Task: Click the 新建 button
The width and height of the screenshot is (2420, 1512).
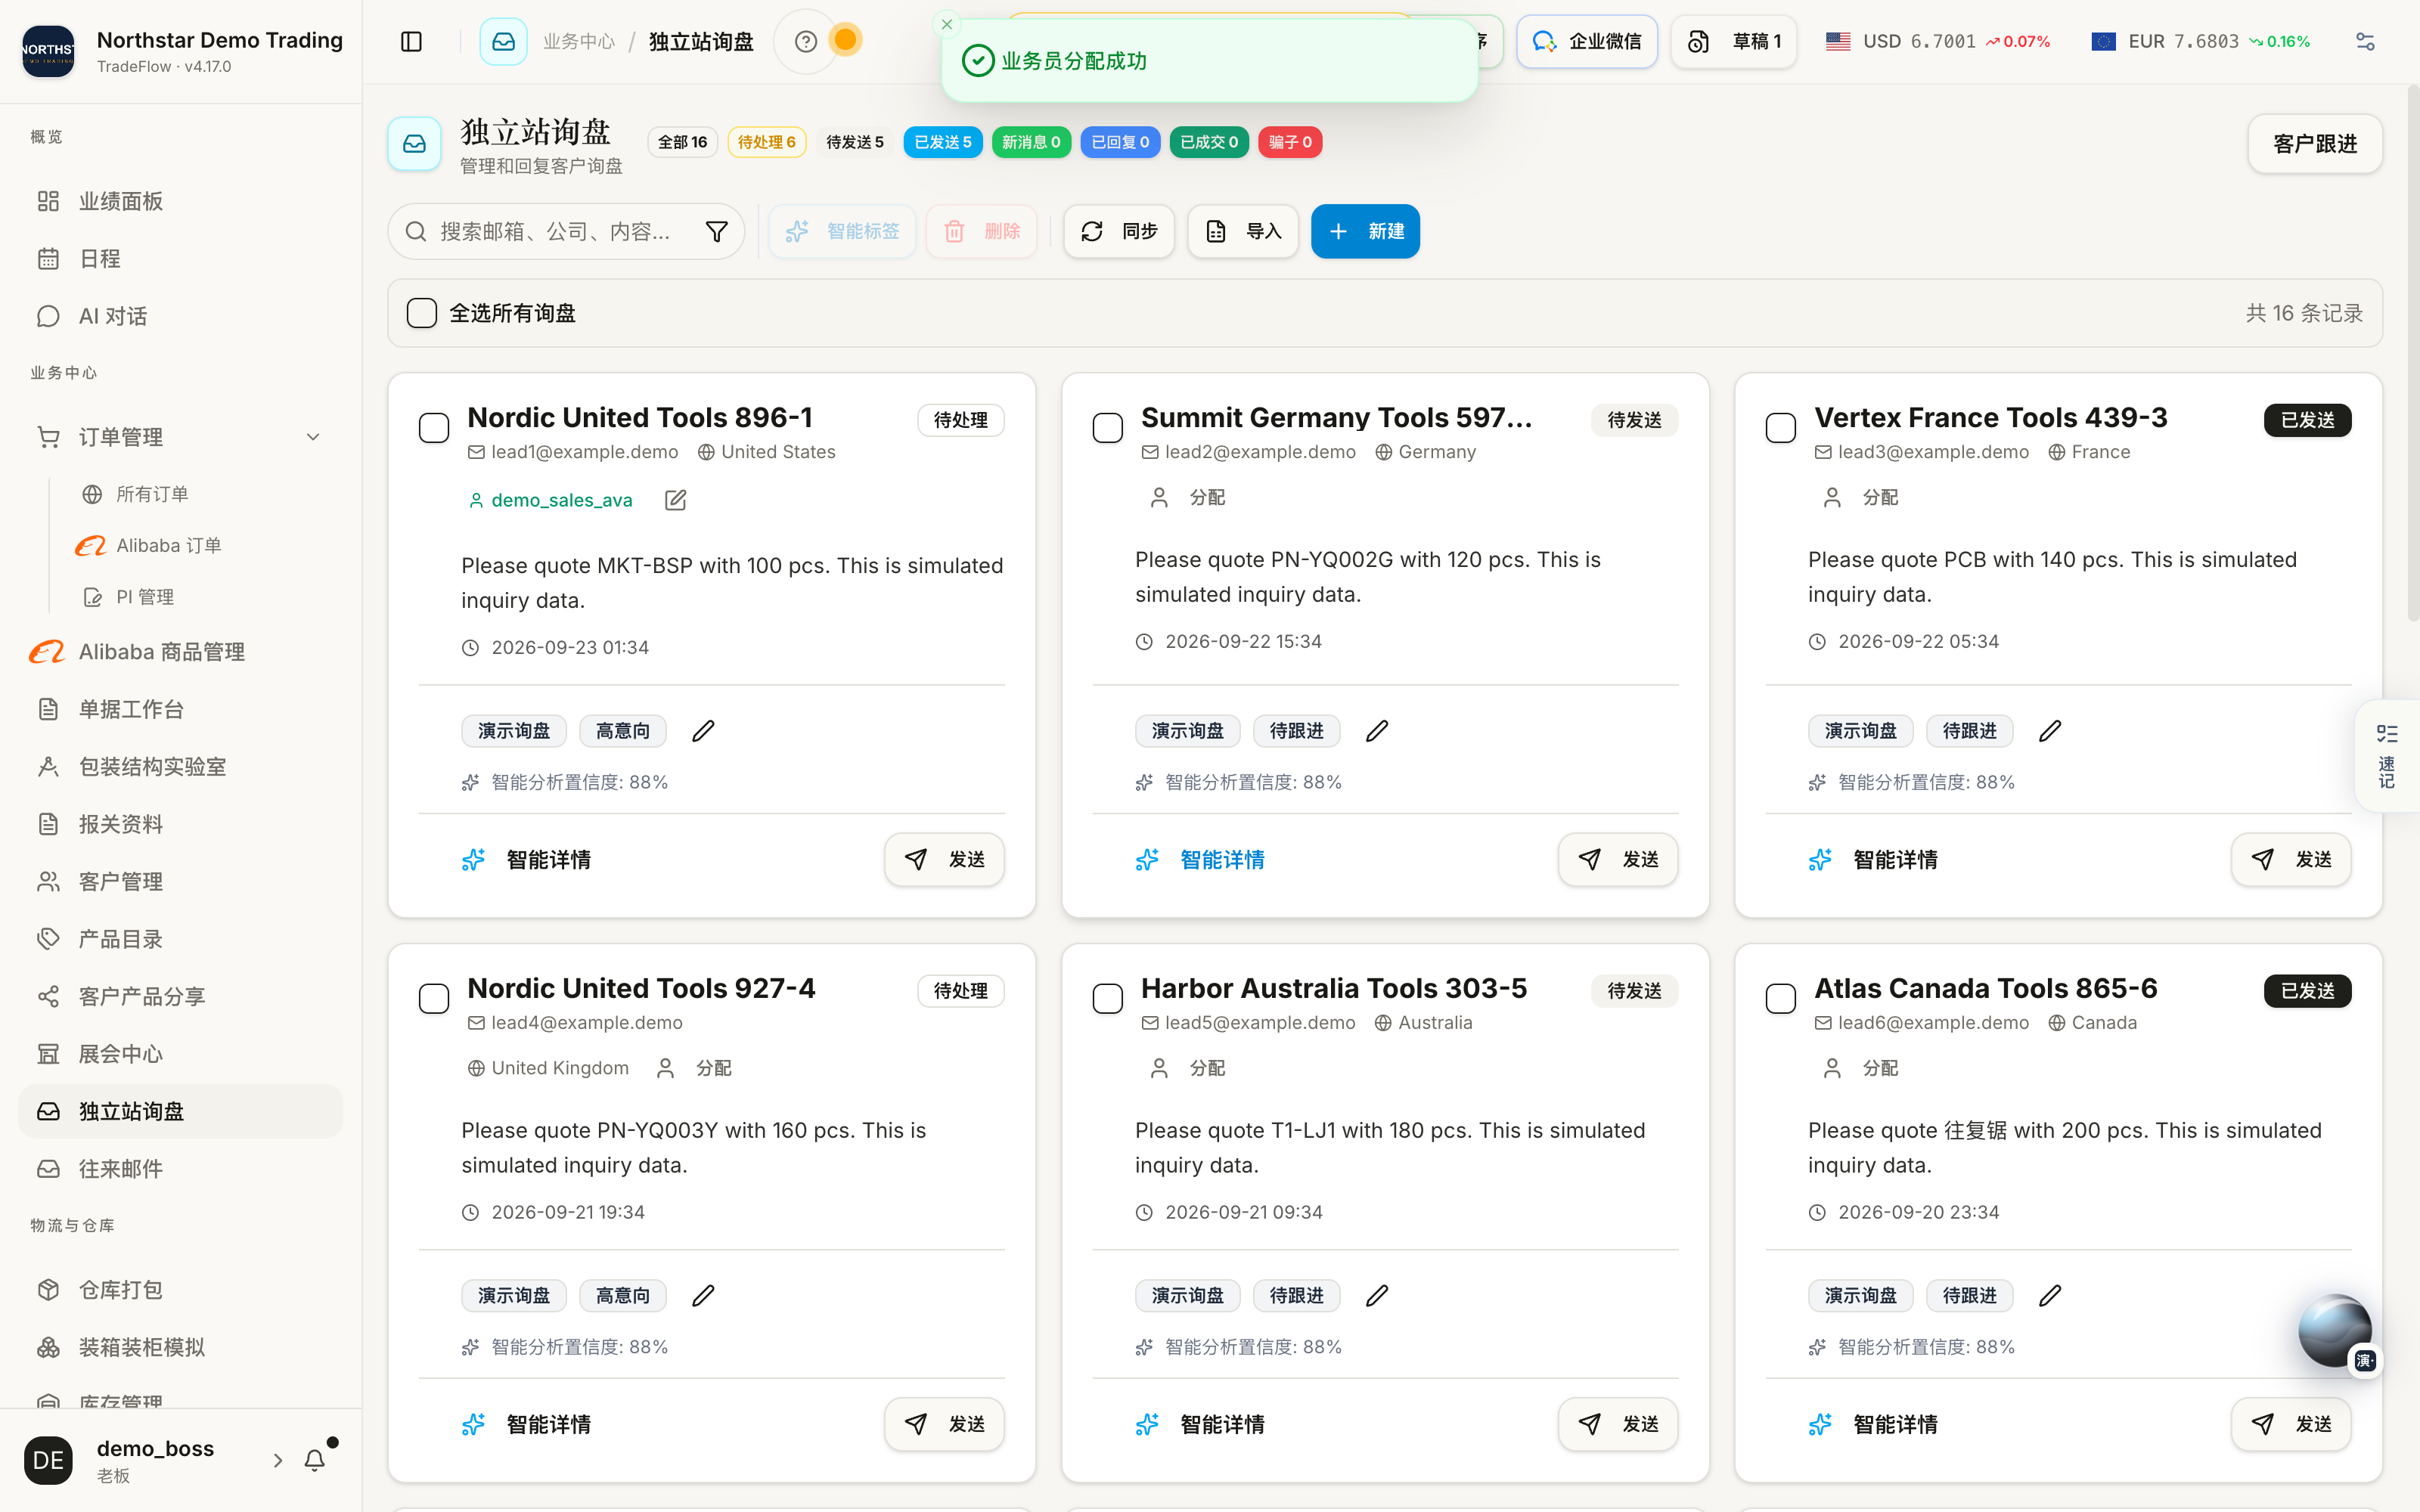Action: 1365,232
